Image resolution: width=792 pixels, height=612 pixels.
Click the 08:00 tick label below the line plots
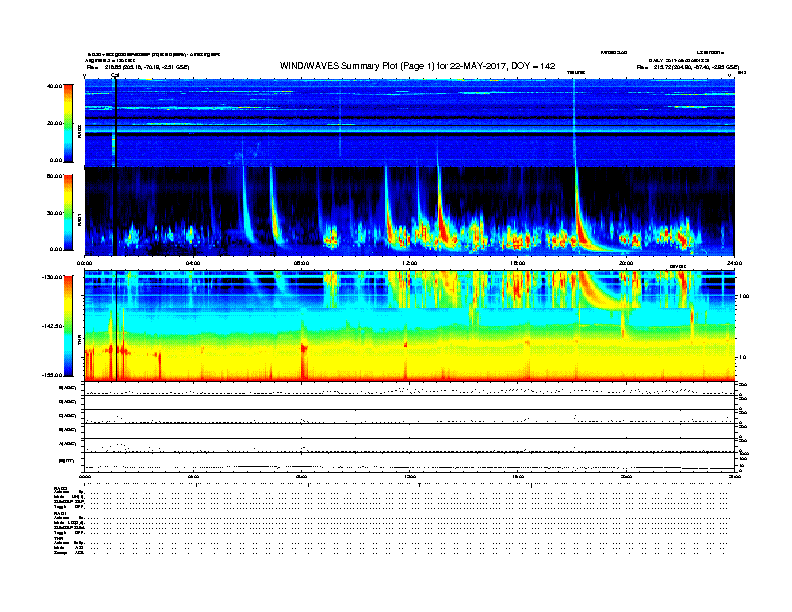tap(301, 476)
